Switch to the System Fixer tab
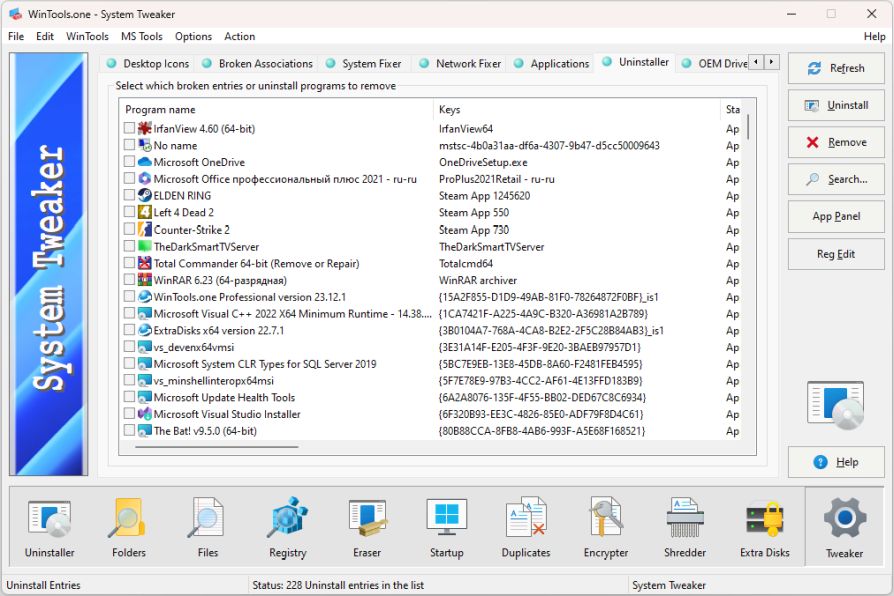894x596 pixels. [x=364, y=63]
